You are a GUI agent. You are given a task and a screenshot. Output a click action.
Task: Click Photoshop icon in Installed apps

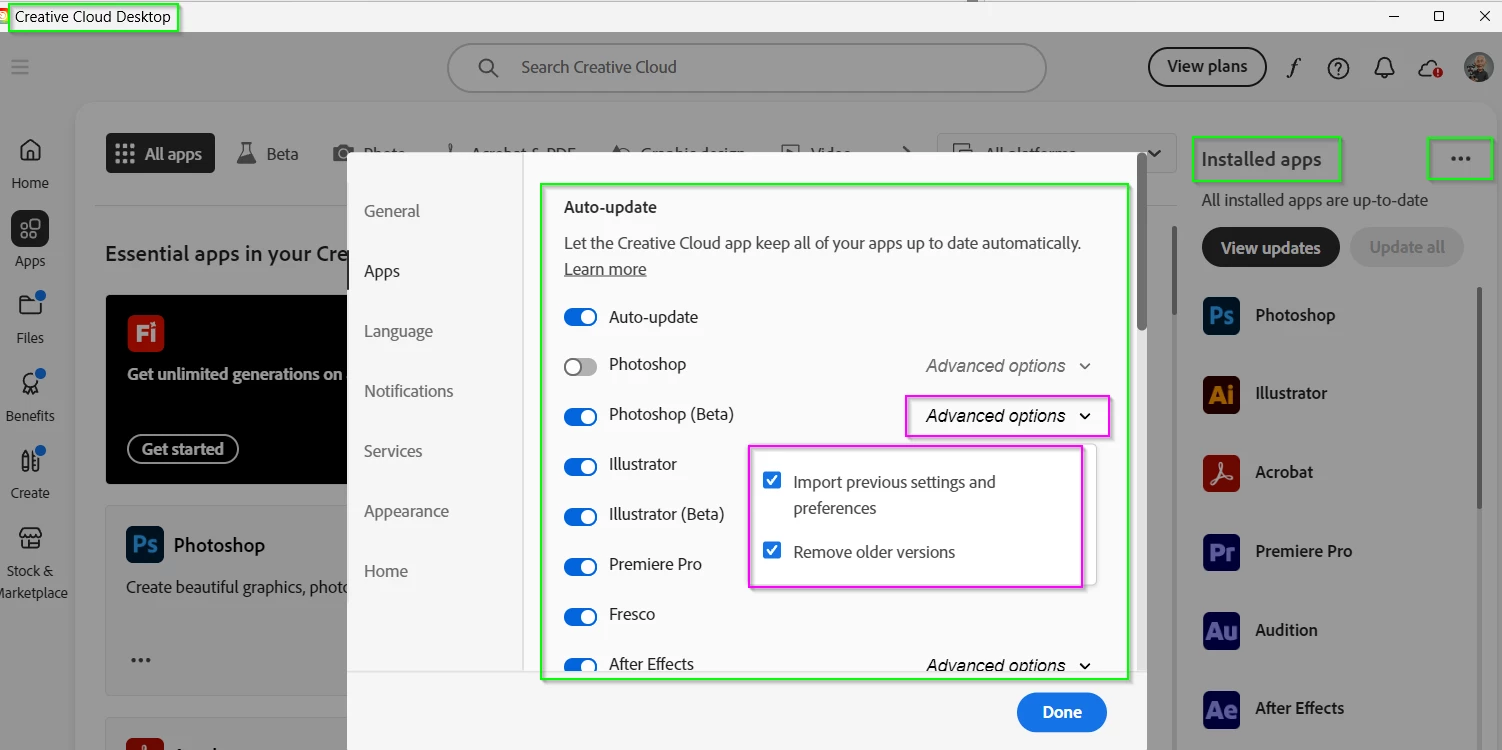[1221, 315]
